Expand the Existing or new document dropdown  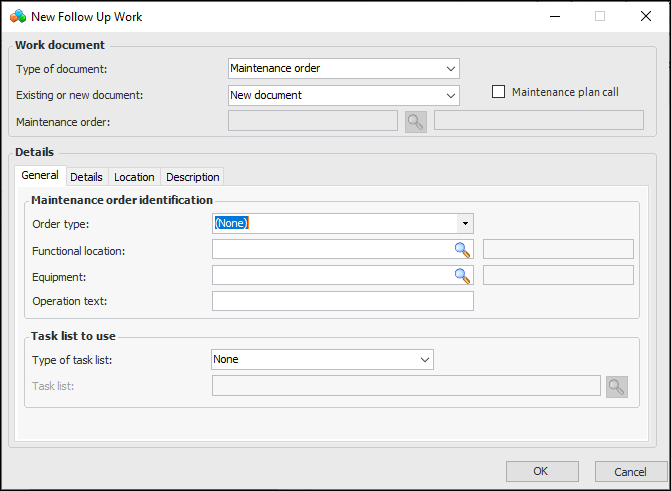click(450, 96)
